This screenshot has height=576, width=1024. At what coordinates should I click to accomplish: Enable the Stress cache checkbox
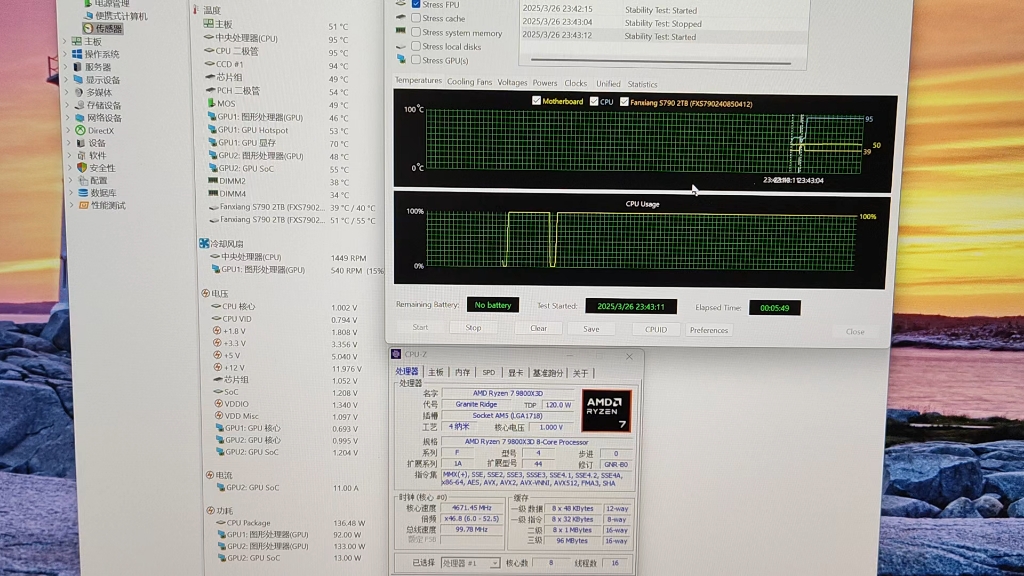pos(416,19)
